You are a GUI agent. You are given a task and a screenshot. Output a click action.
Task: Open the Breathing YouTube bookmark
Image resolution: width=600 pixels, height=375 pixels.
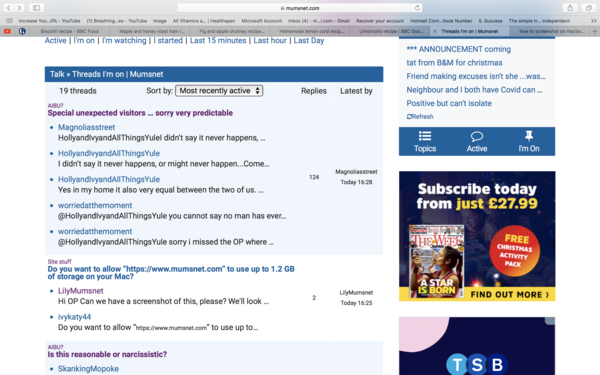coord(117,21)
